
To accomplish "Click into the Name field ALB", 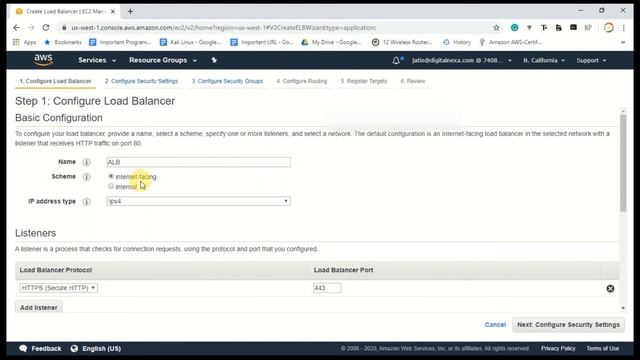I will tap(199, 162).
